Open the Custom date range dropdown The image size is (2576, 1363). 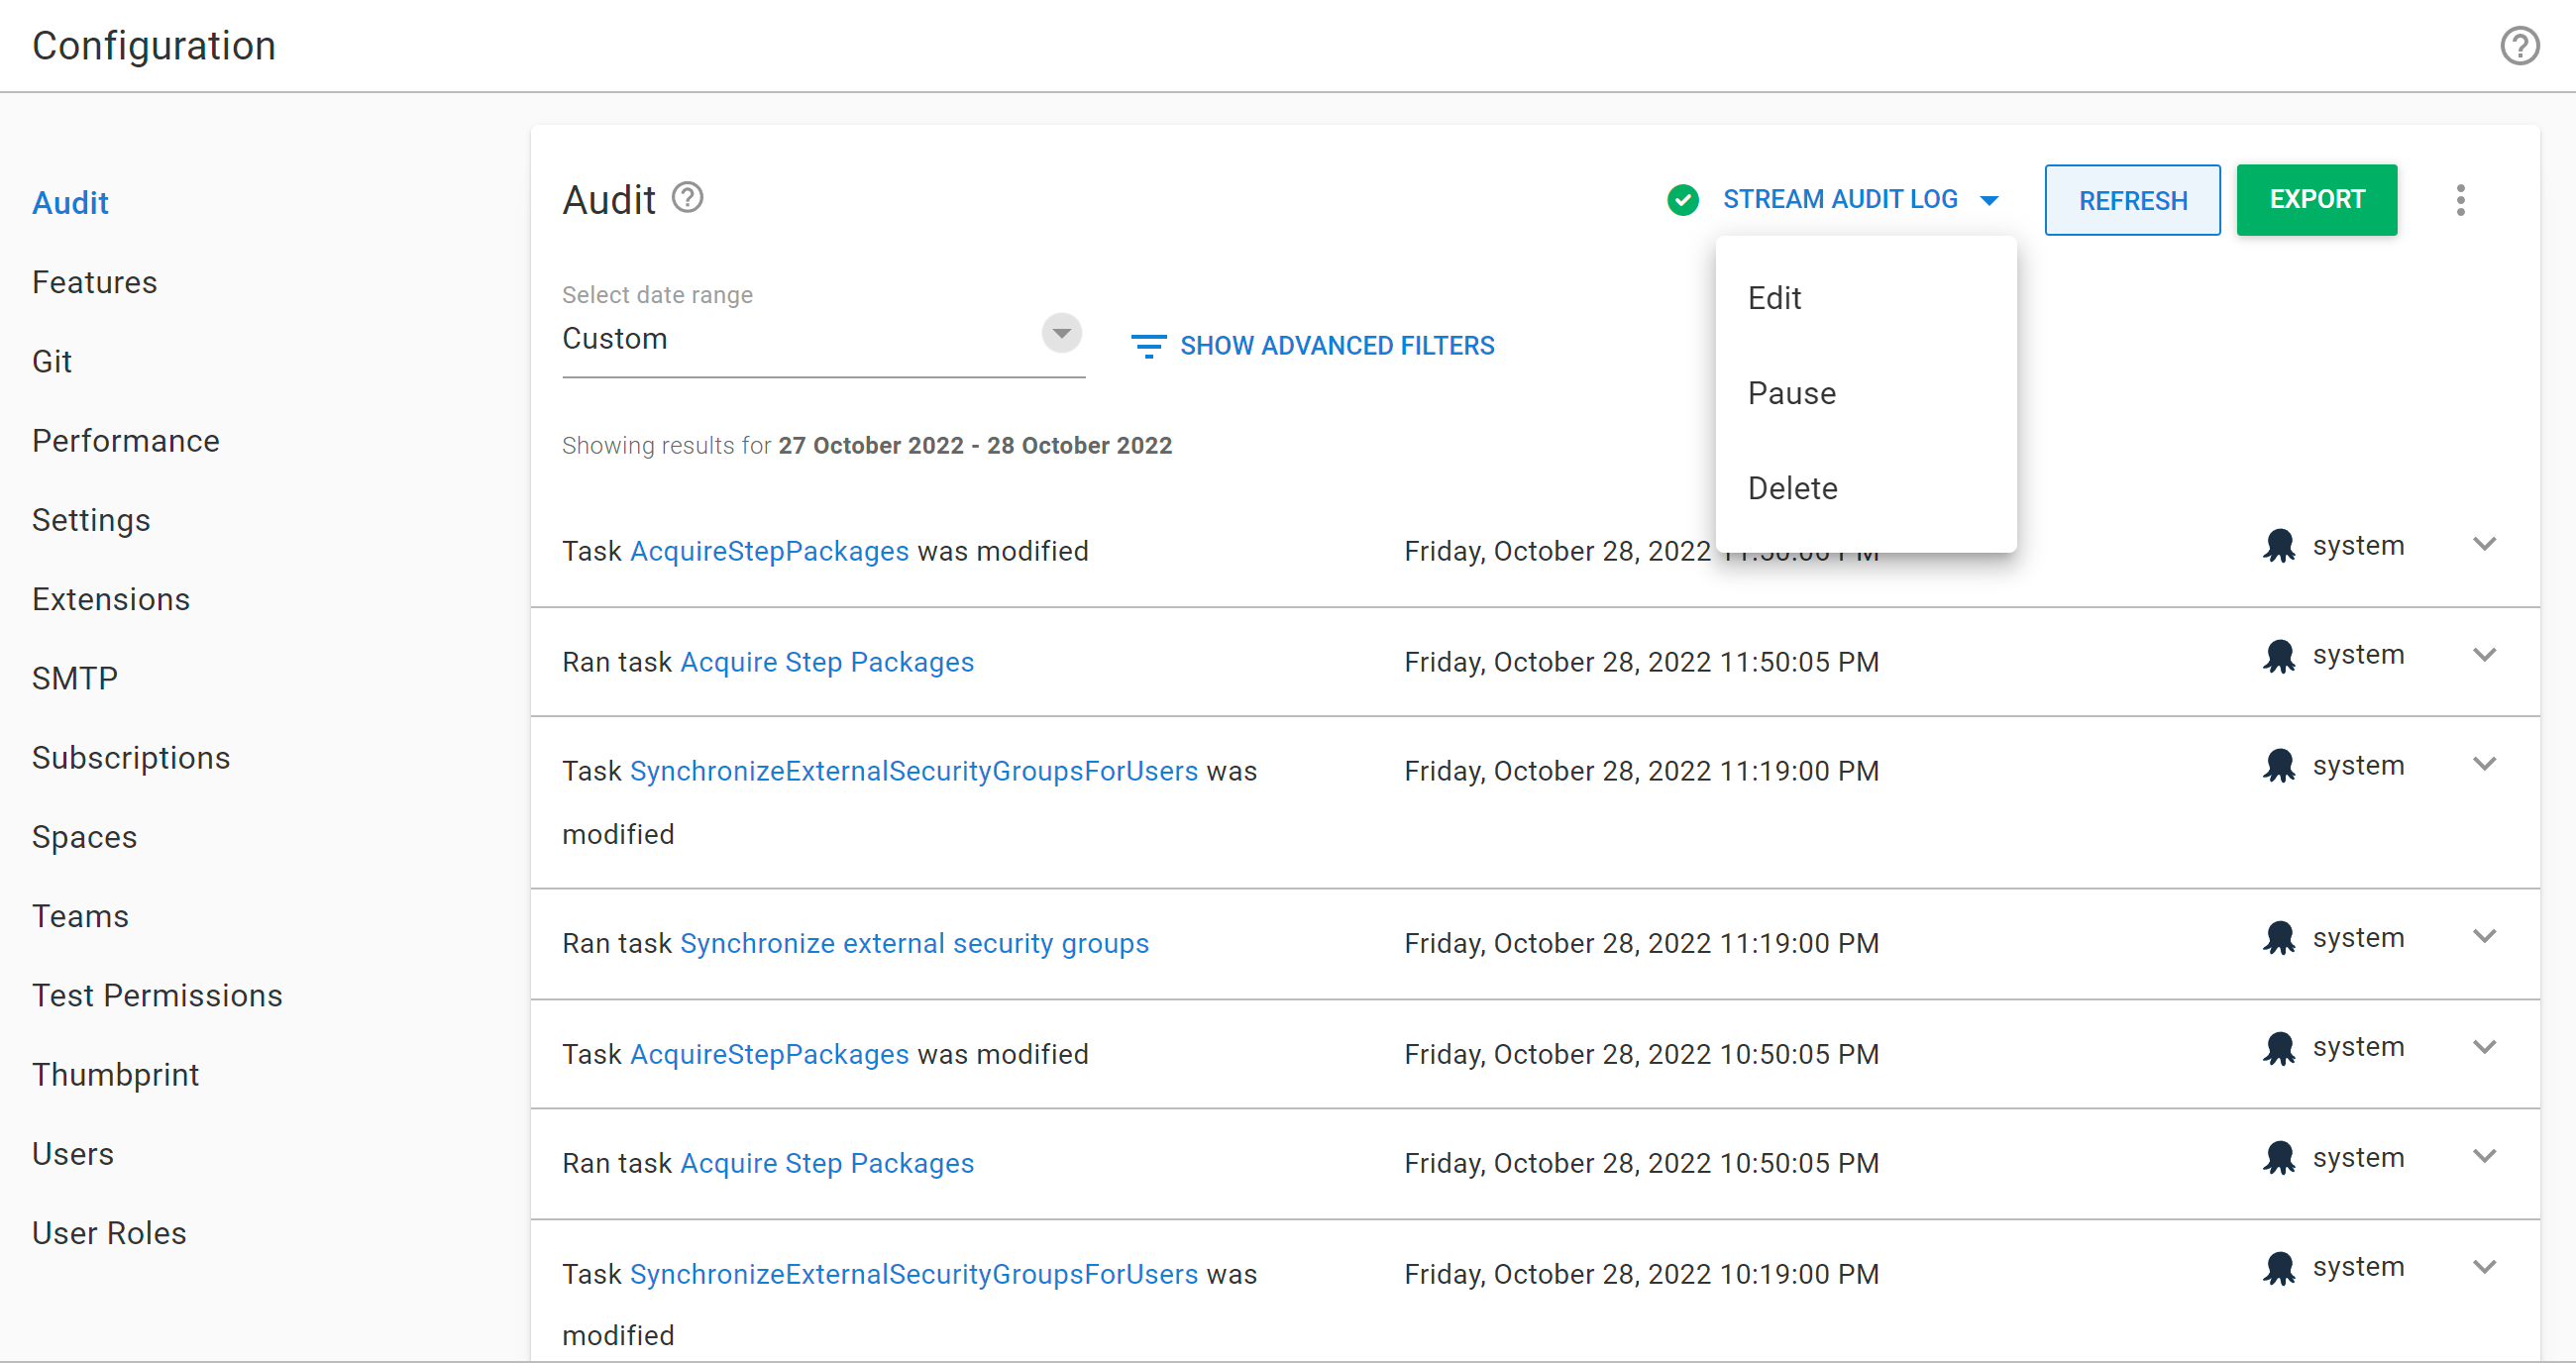click(1060, 333)
